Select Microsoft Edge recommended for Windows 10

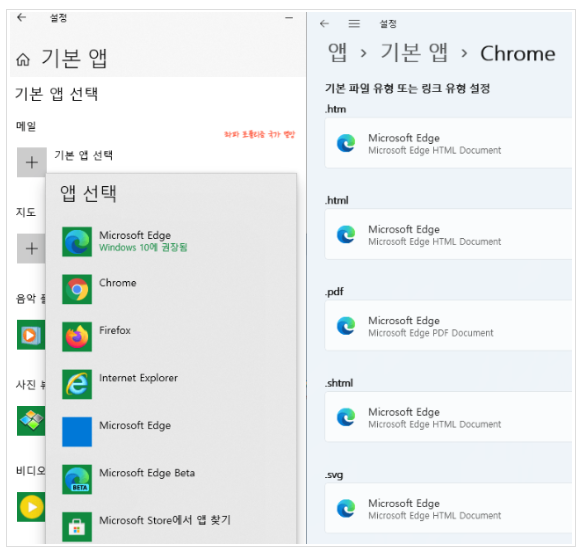pos(77,242)
